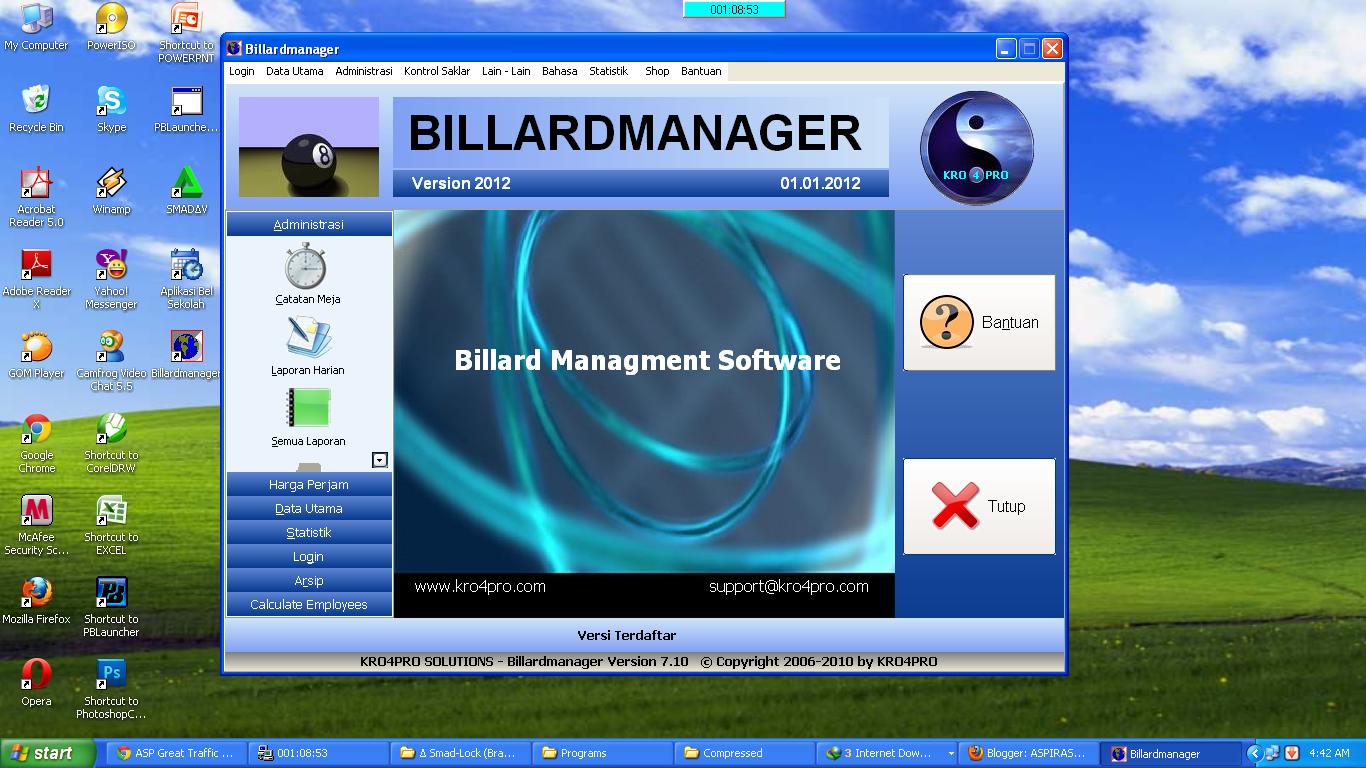Click the Tutup red X button
The width and height of the screenshot is (1366, 768).
[x=979, y=506]
